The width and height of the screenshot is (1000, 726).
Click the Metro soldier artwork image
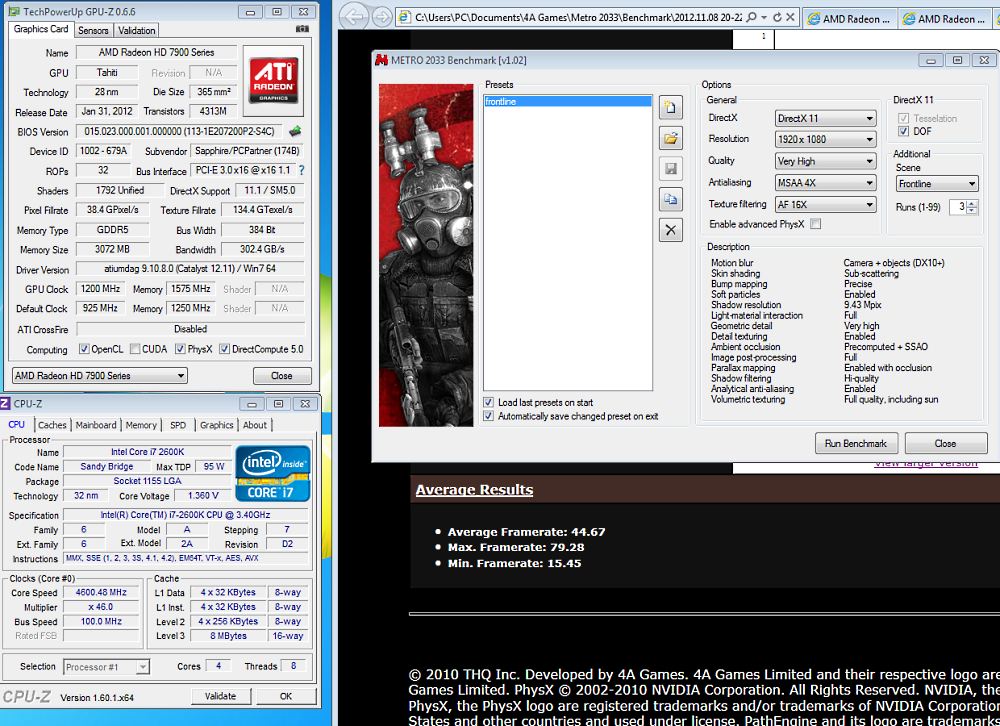[x=426, y=255]
